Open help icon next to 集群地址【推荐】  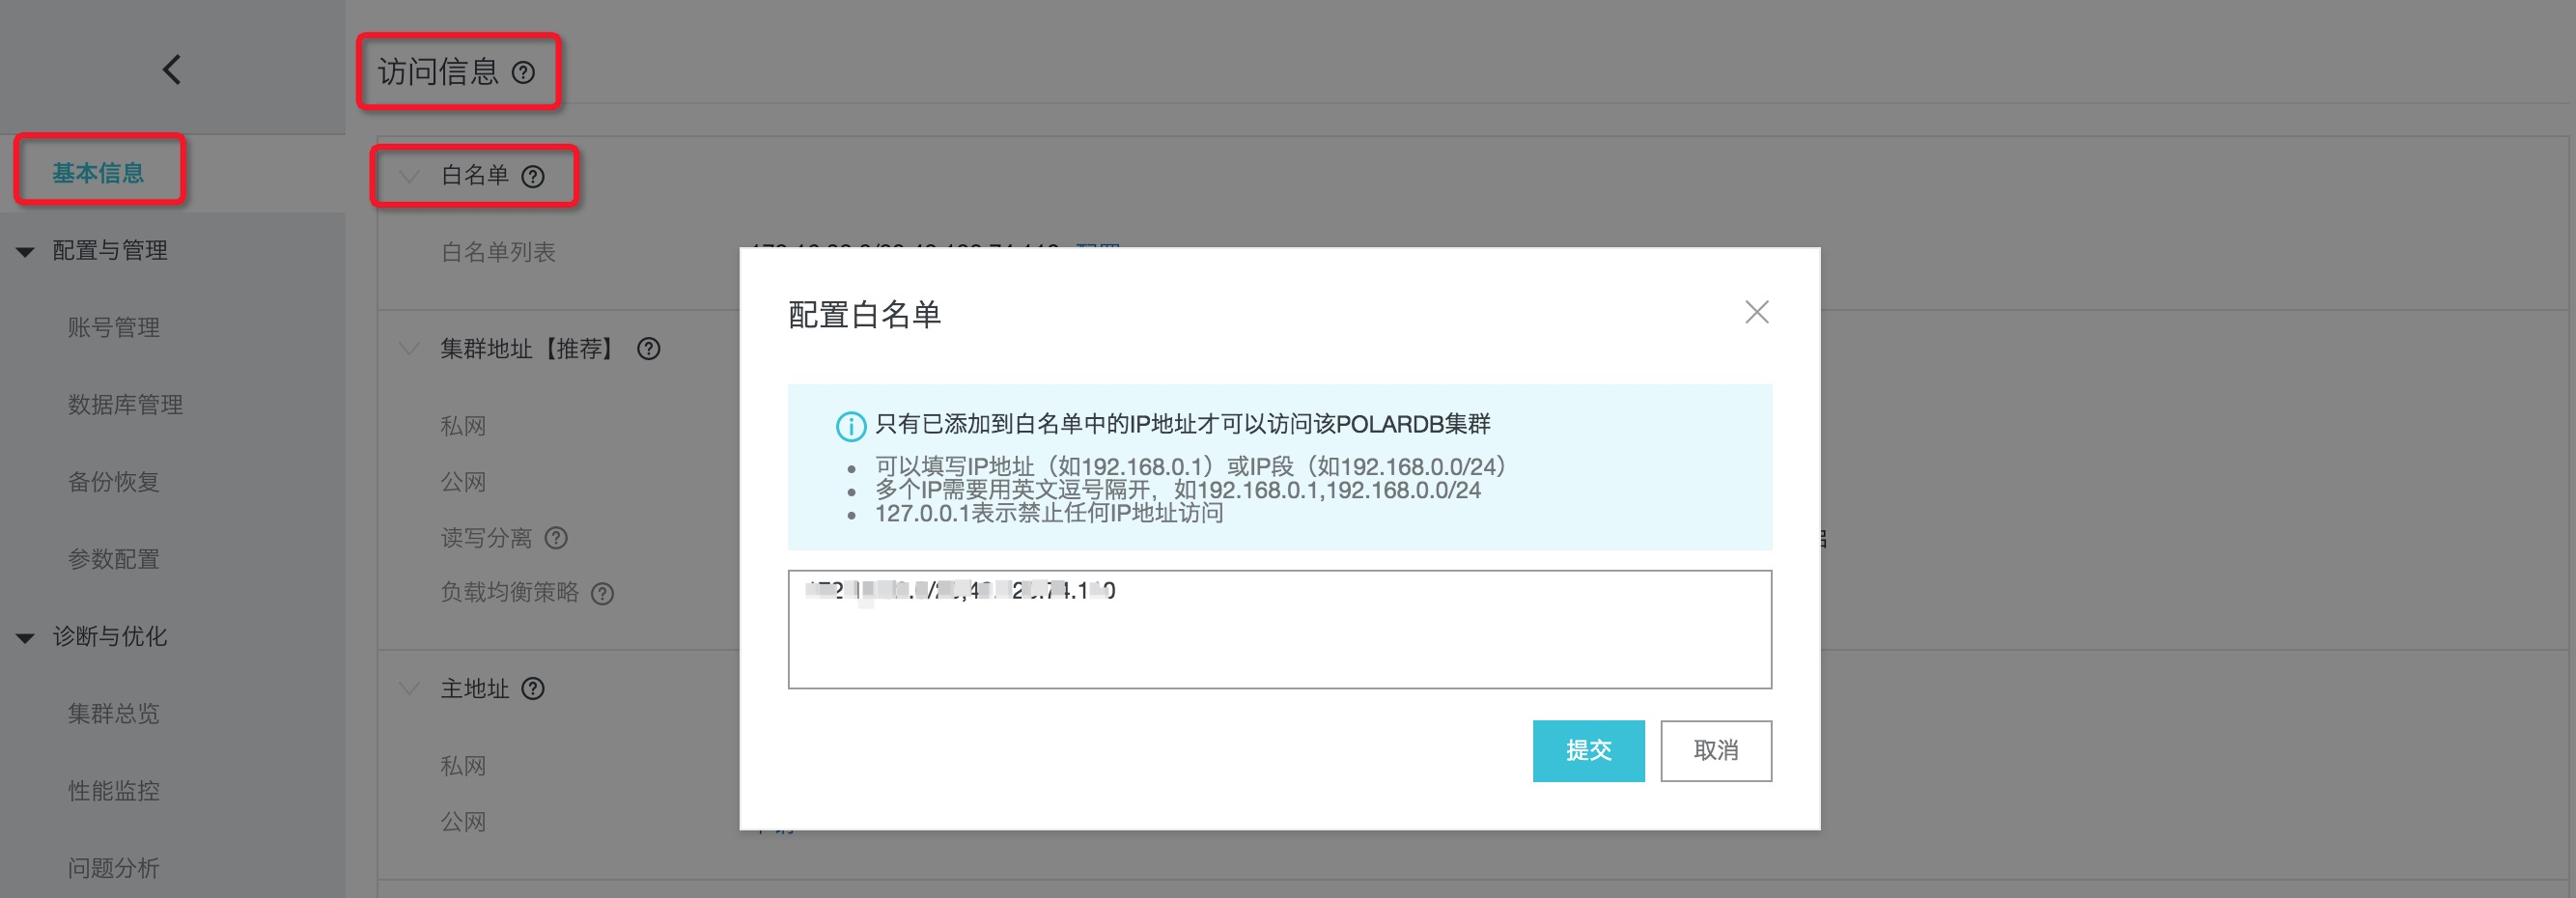649,349
